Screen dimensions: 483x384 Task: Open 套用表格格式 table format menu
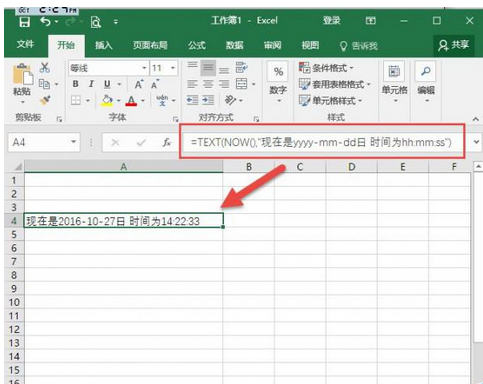[335, 84]
